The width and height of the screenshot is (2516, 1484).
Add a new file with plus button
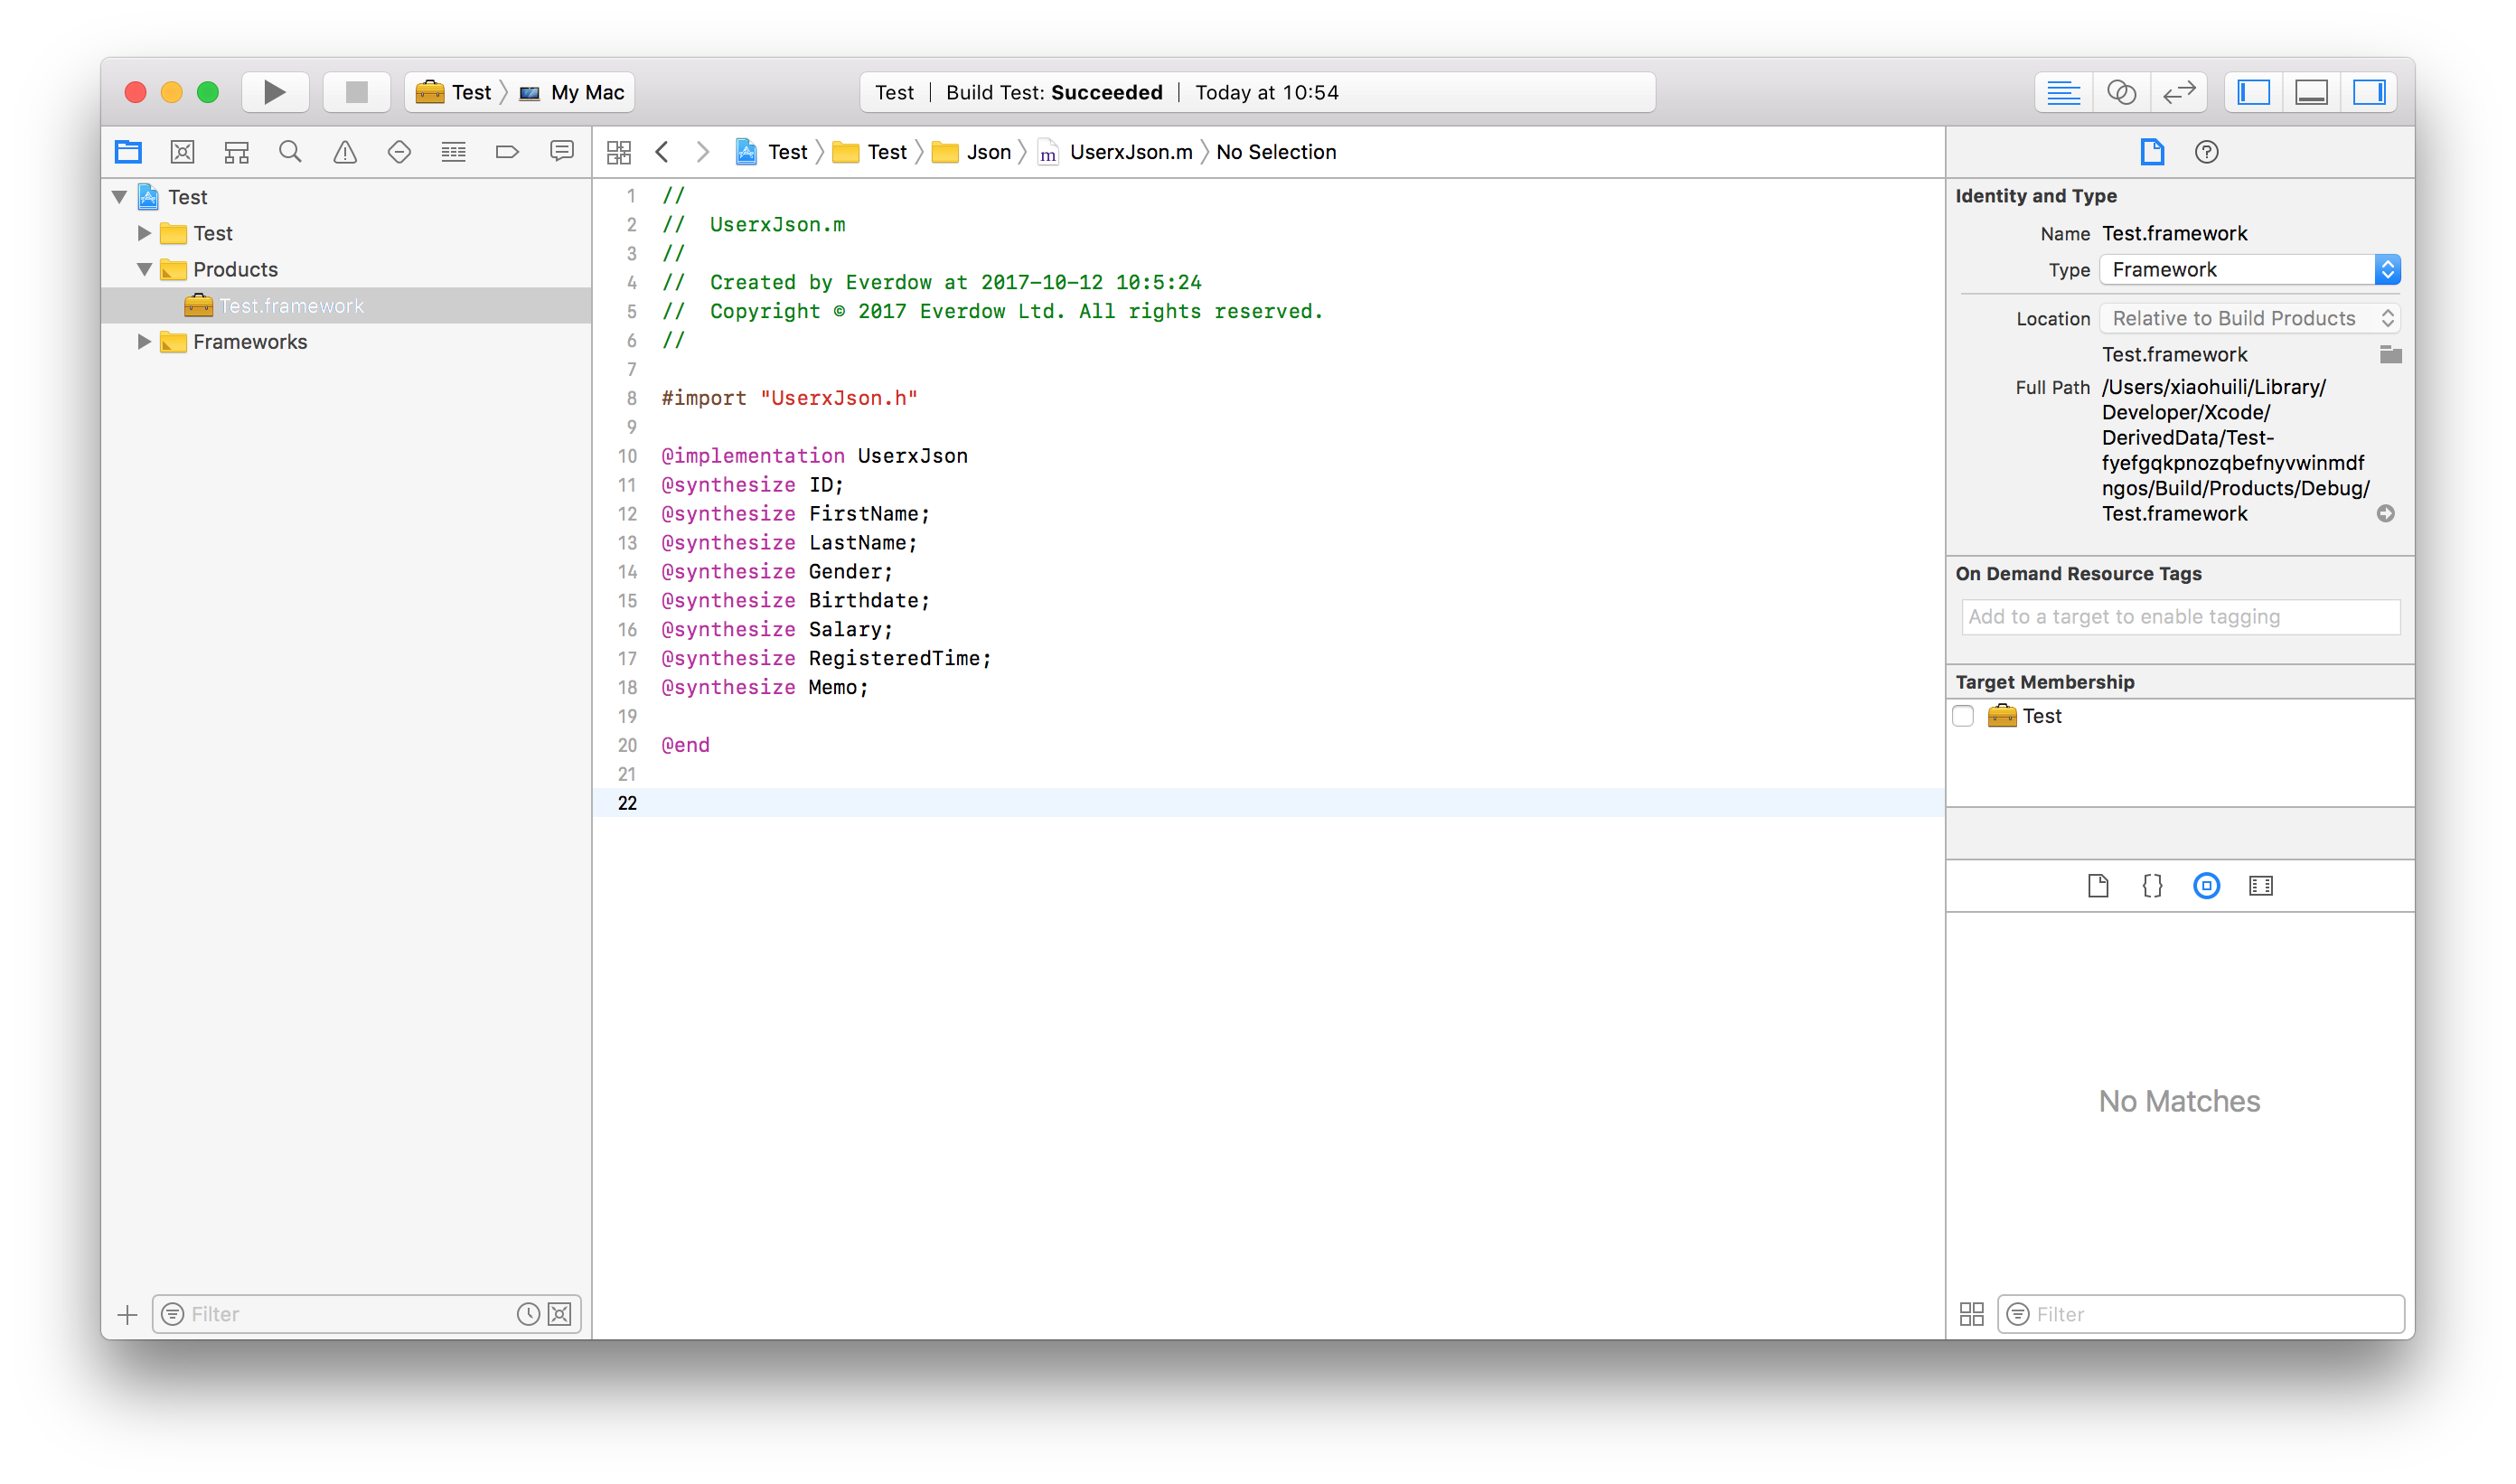click(x=127, y=1314)
